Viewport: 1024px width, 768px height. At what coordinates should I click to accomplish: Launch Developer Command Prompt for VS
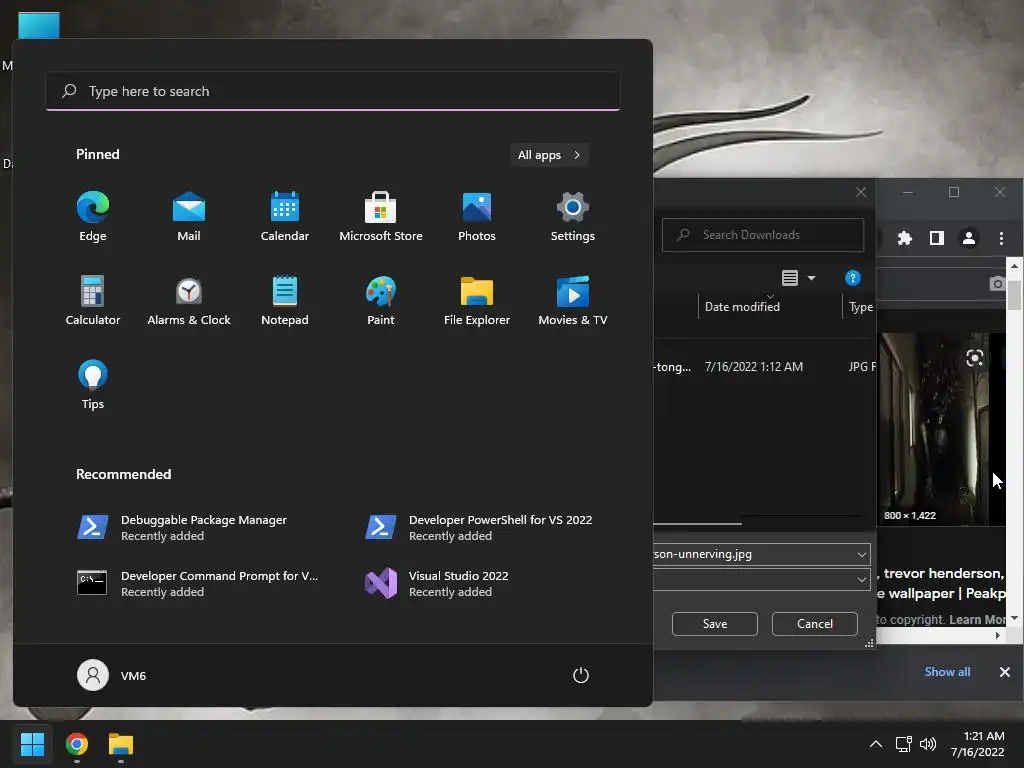click(196, 583)
